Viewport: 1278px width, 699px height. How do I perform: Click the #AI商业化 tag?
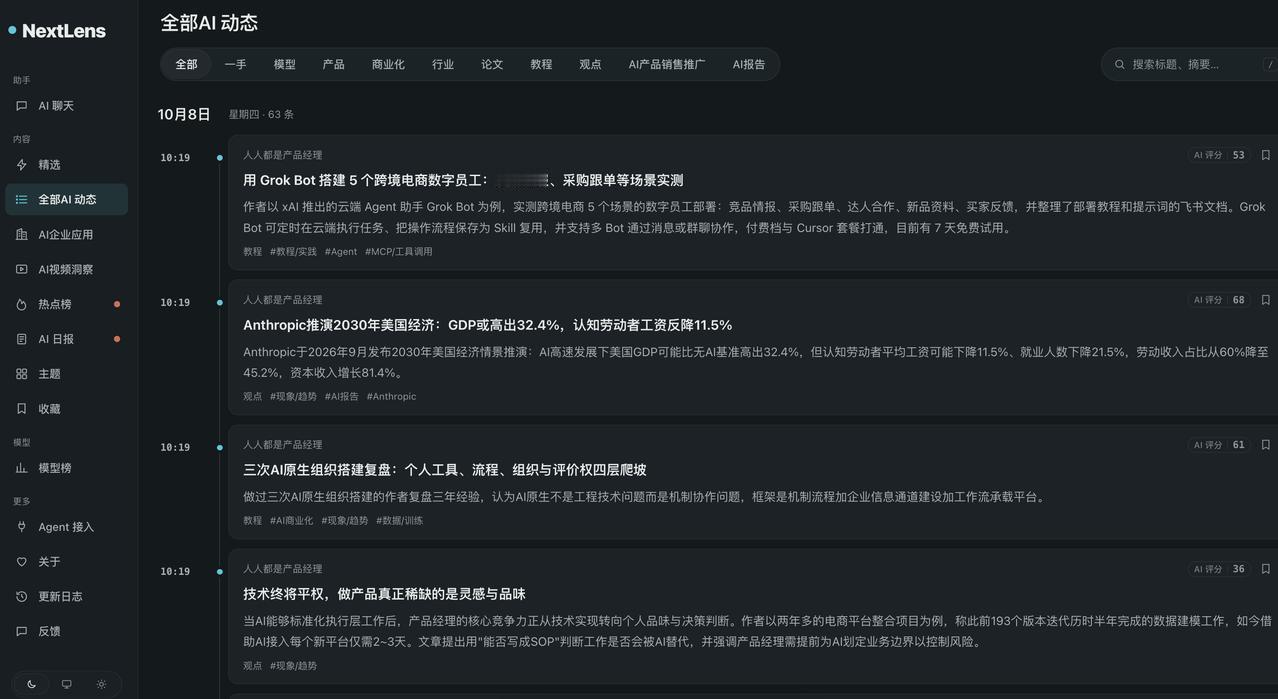291,521
